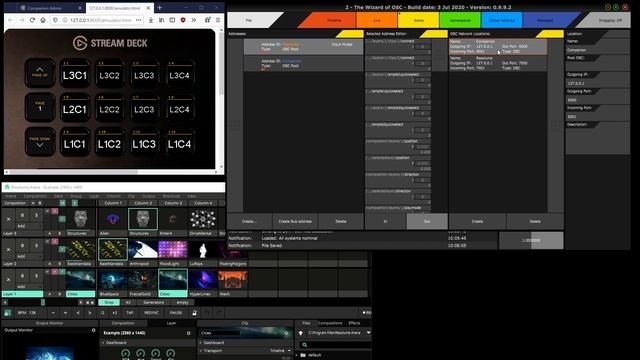Viewport: 640px width, 360px height.
Task: Click the TAP tempo button
Action: click(x=130, y=313)
